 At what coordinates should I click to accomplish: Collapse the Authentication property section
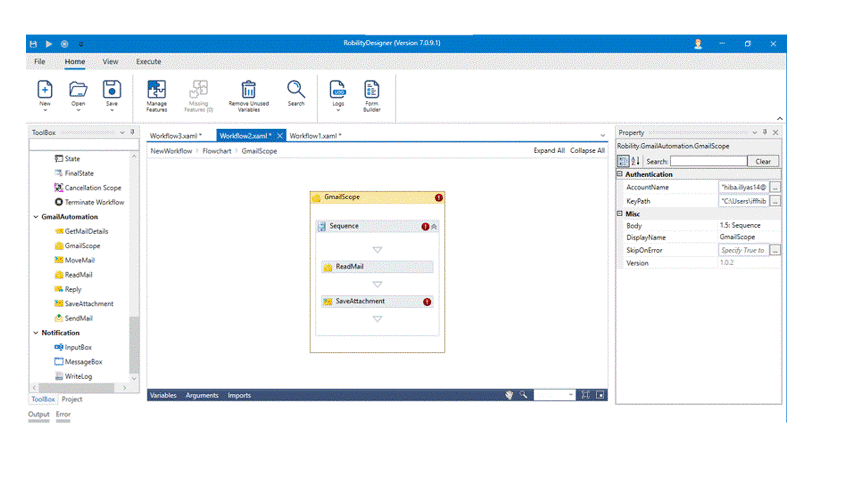click(x=620, y=175)
